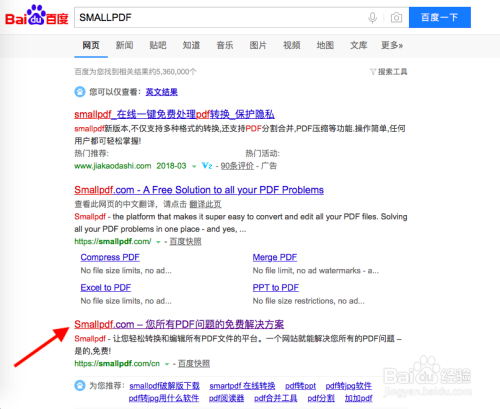Click the smartpdf 在线转换 suggestion
Image resolution: width=500 pixels, height=409 pixels.
[242, 386]
